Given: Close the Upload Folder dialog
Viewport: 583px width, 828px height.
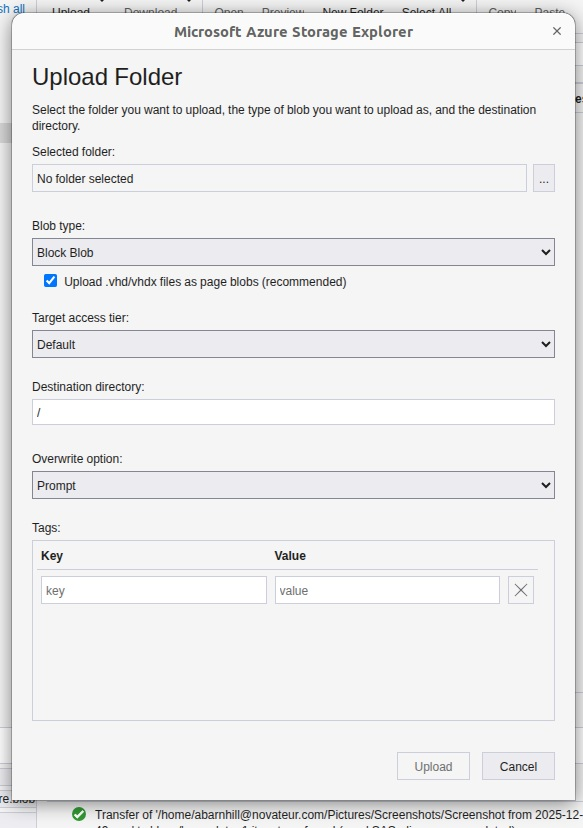Looking at the screenshot, I should pos(557,31).
